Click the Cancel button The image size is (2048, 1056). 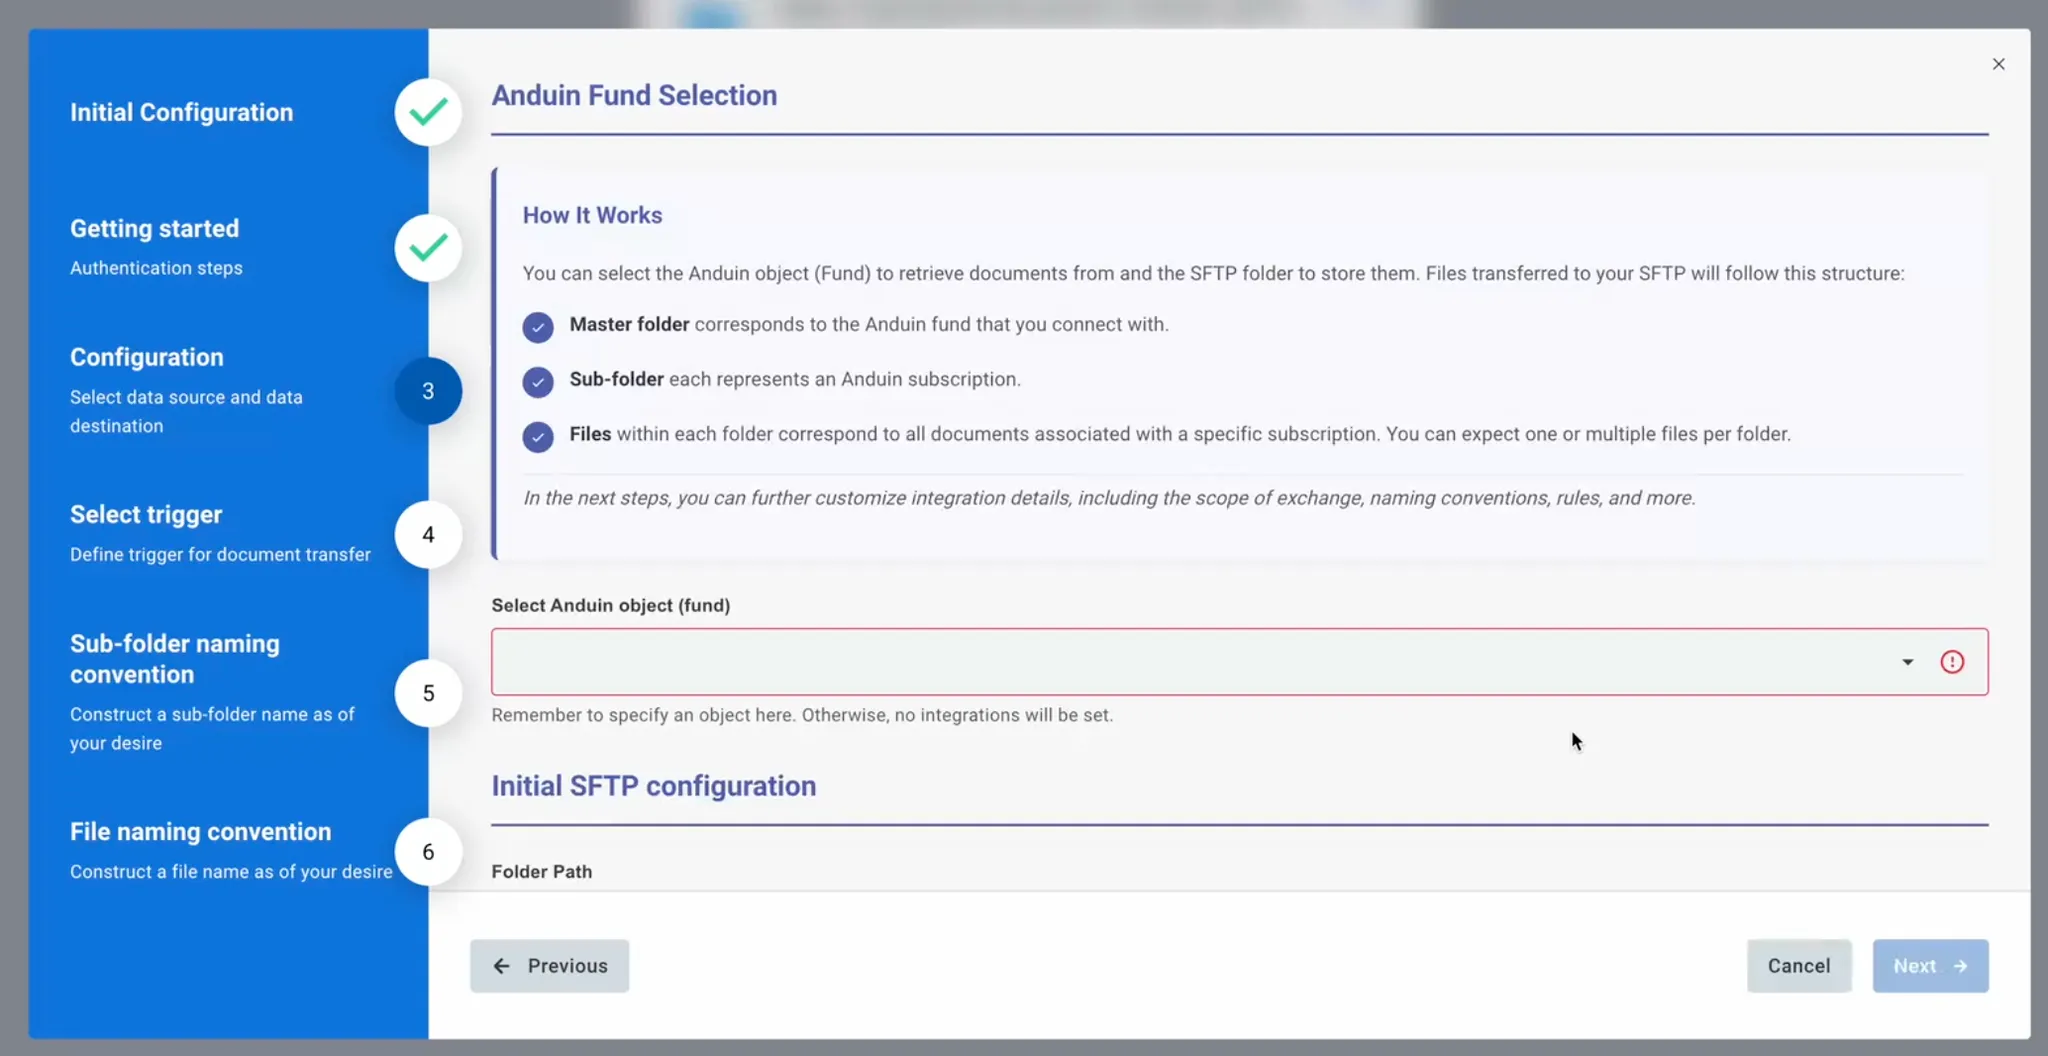click(1799, 966)
